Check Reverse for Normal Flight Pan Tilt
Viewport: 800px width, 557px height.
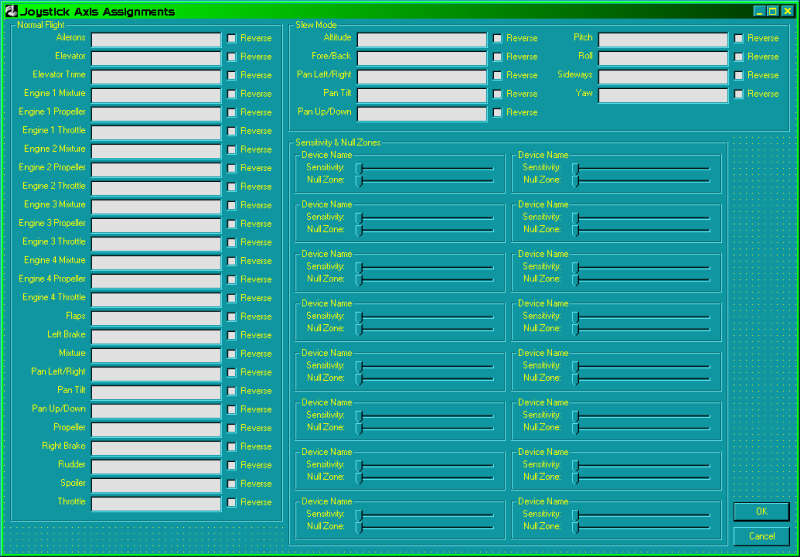point(232,391)
